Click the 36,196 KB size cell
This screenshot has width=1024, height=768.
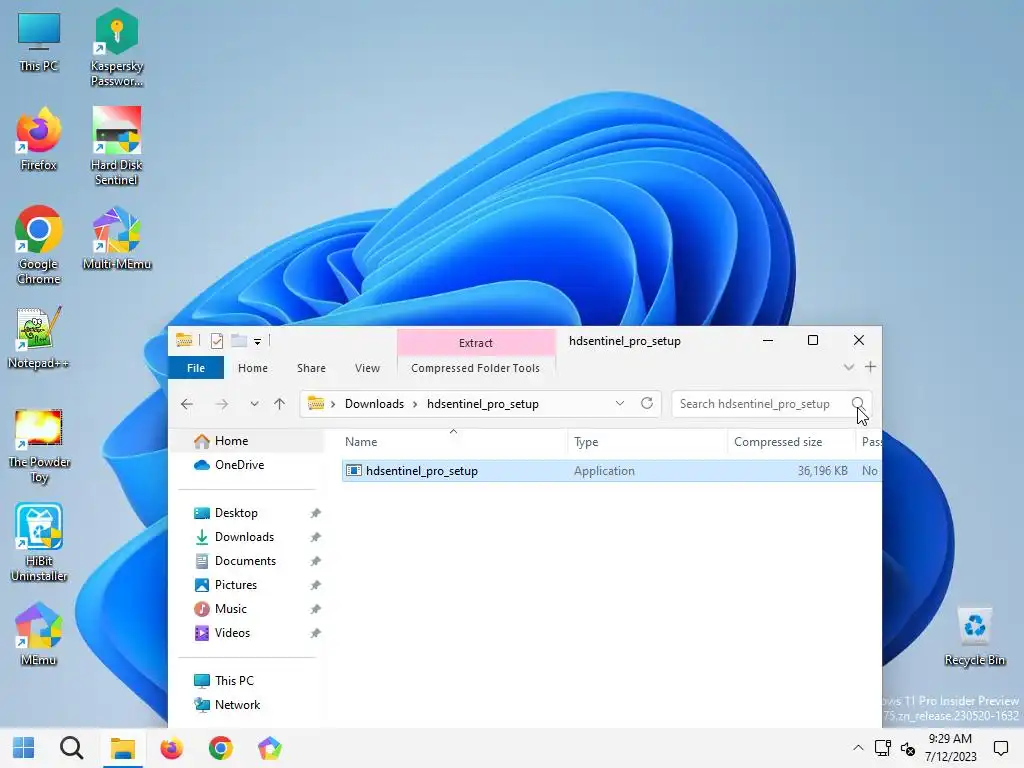pyautogui.click(x=822, y=471)
